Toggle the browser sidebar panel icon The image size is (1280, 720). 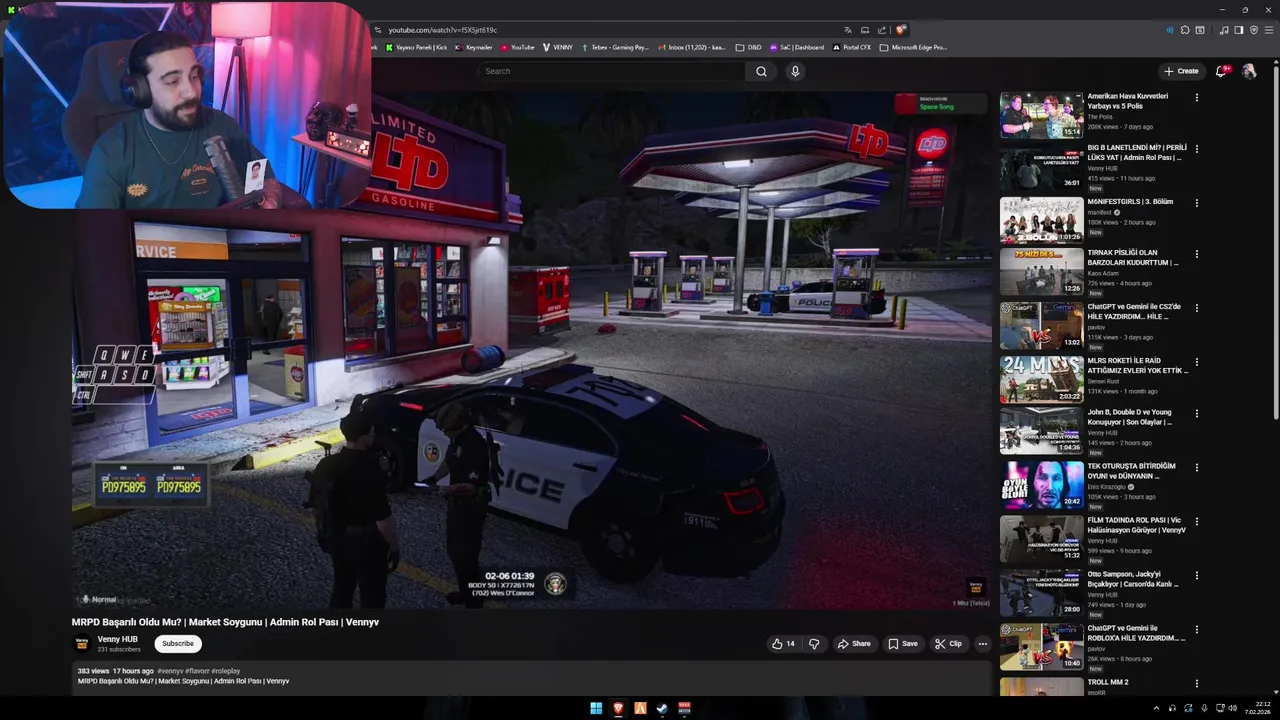click(1239, 30)
